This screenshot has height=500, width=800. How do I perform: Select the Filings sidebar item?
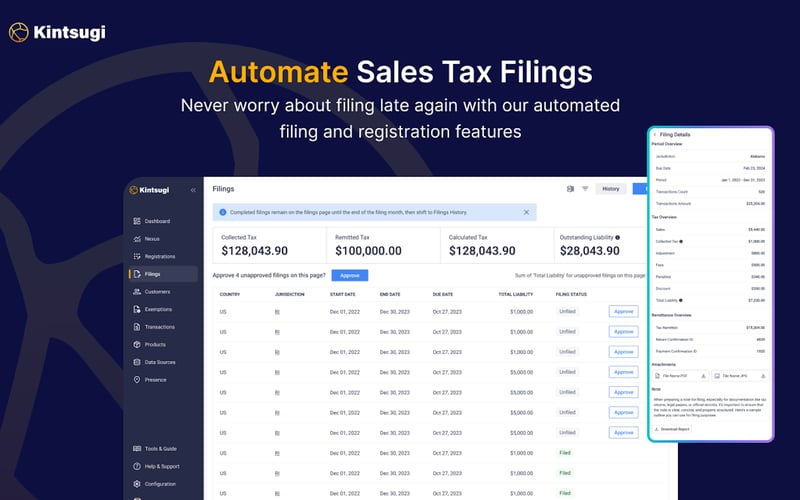[163, 274]
